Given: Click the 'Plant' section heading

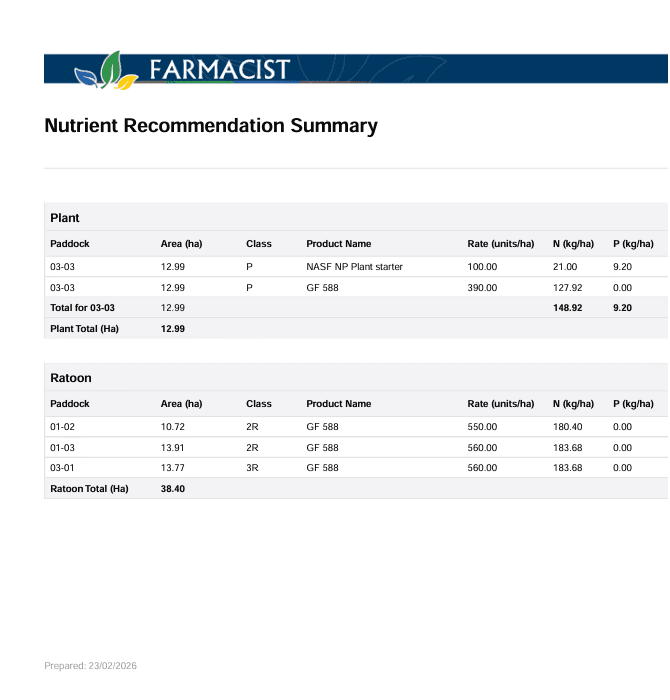Looking at the screenshot, I should coord(65,218).
